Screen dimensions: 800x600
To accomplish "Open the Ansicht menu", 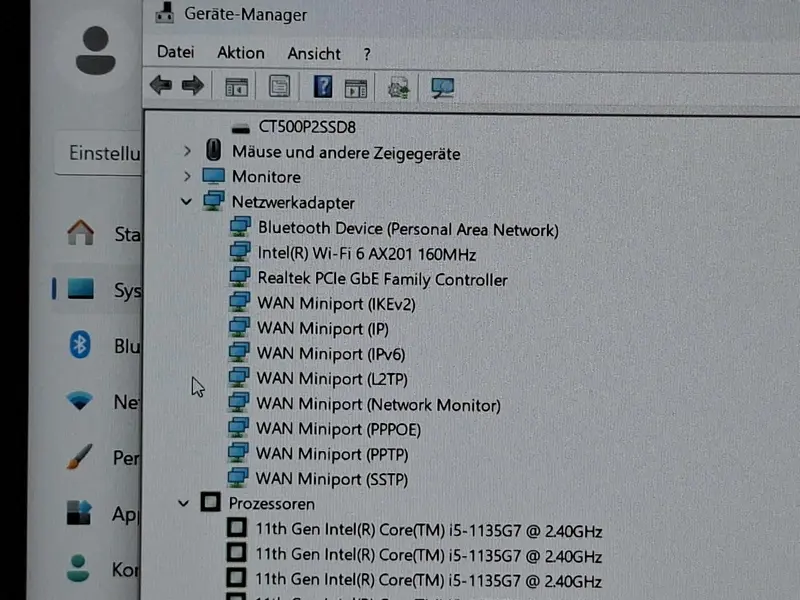I will (314, 54).
